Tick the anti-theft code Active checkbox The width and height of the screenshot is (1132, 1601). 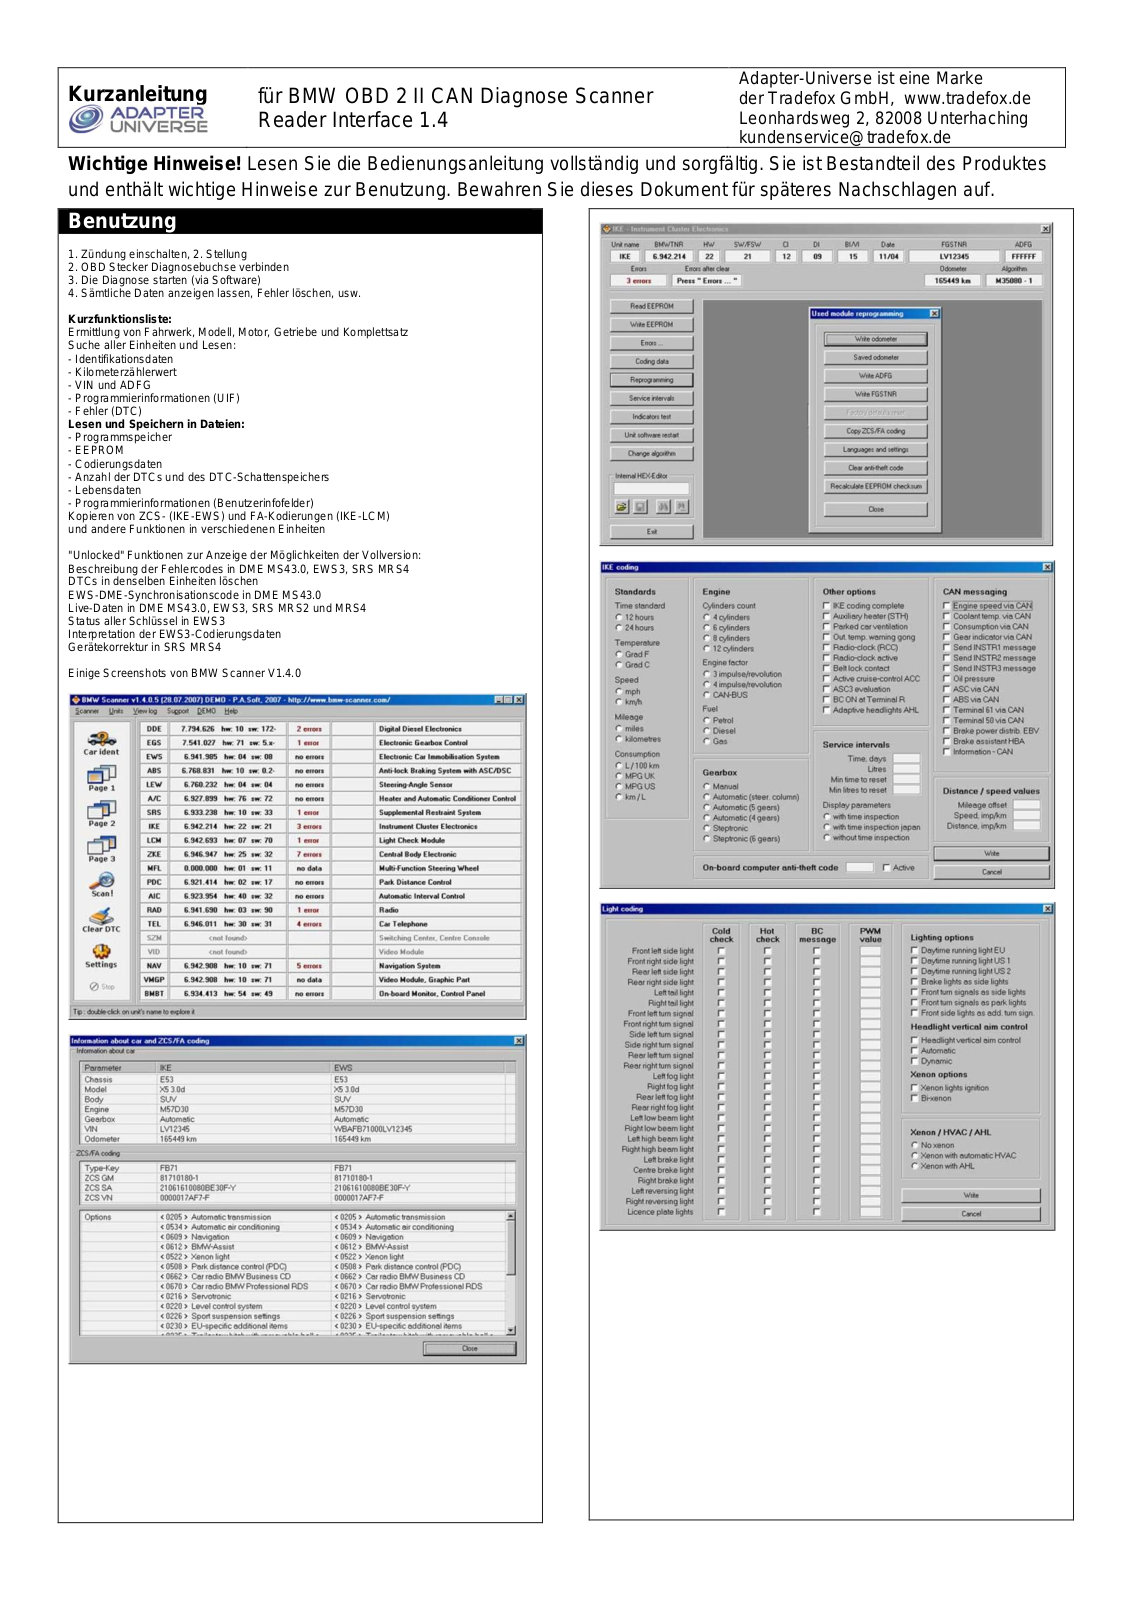[899, 868]
